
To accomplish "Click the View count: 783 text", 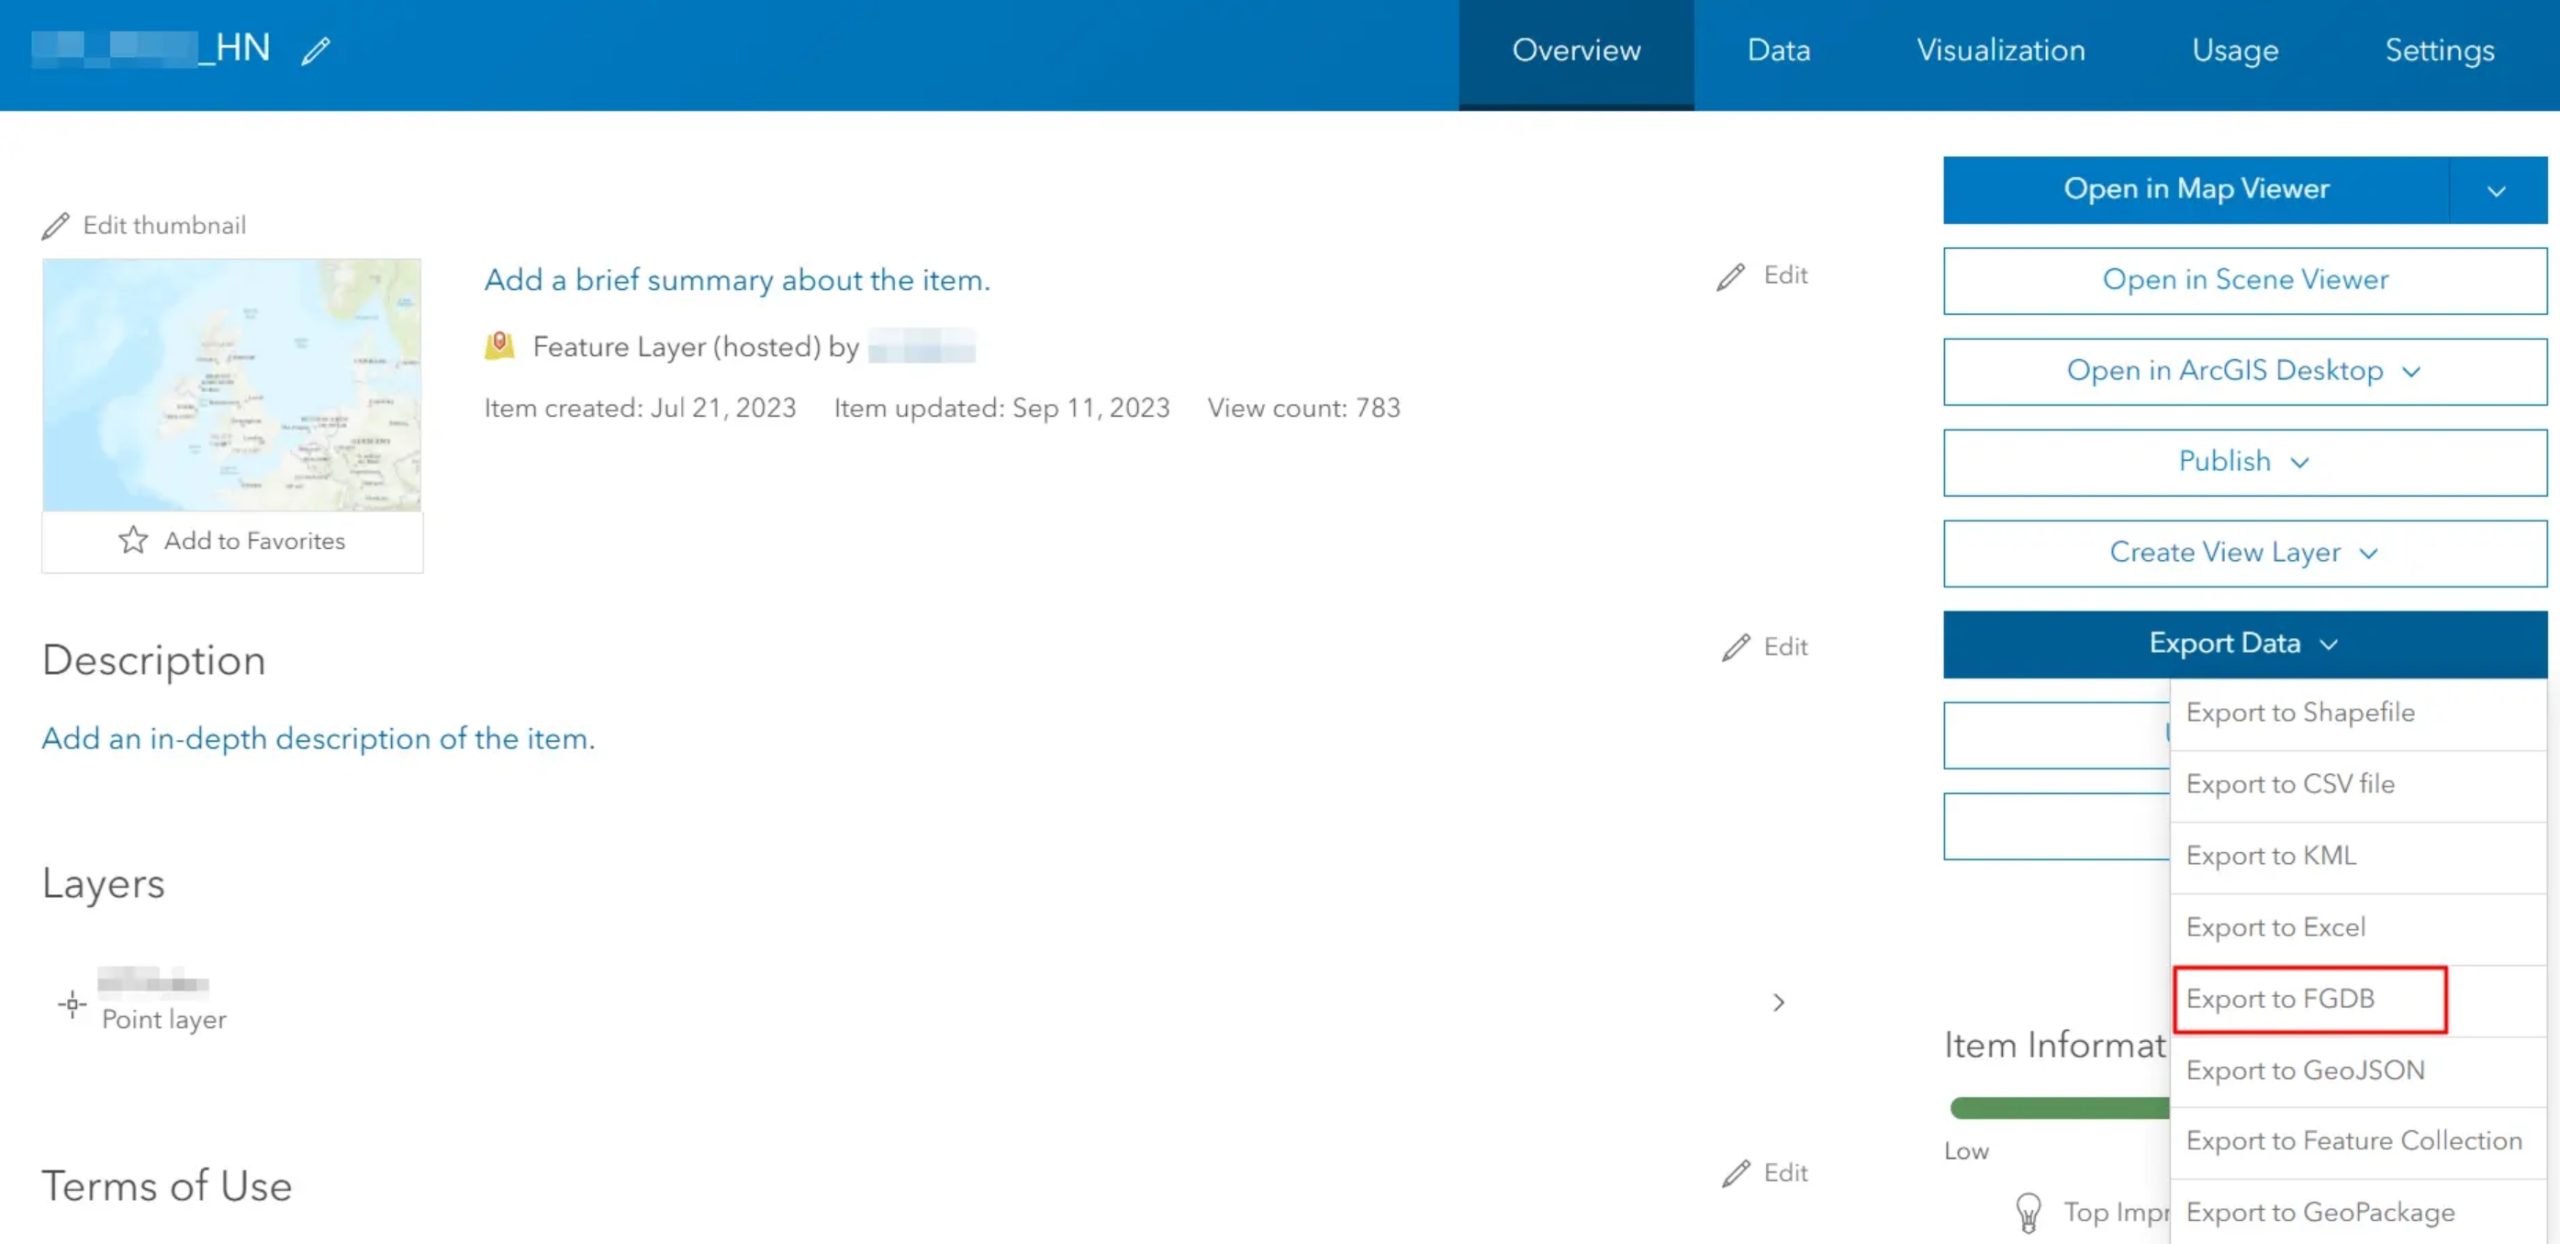I will 1303,409.
